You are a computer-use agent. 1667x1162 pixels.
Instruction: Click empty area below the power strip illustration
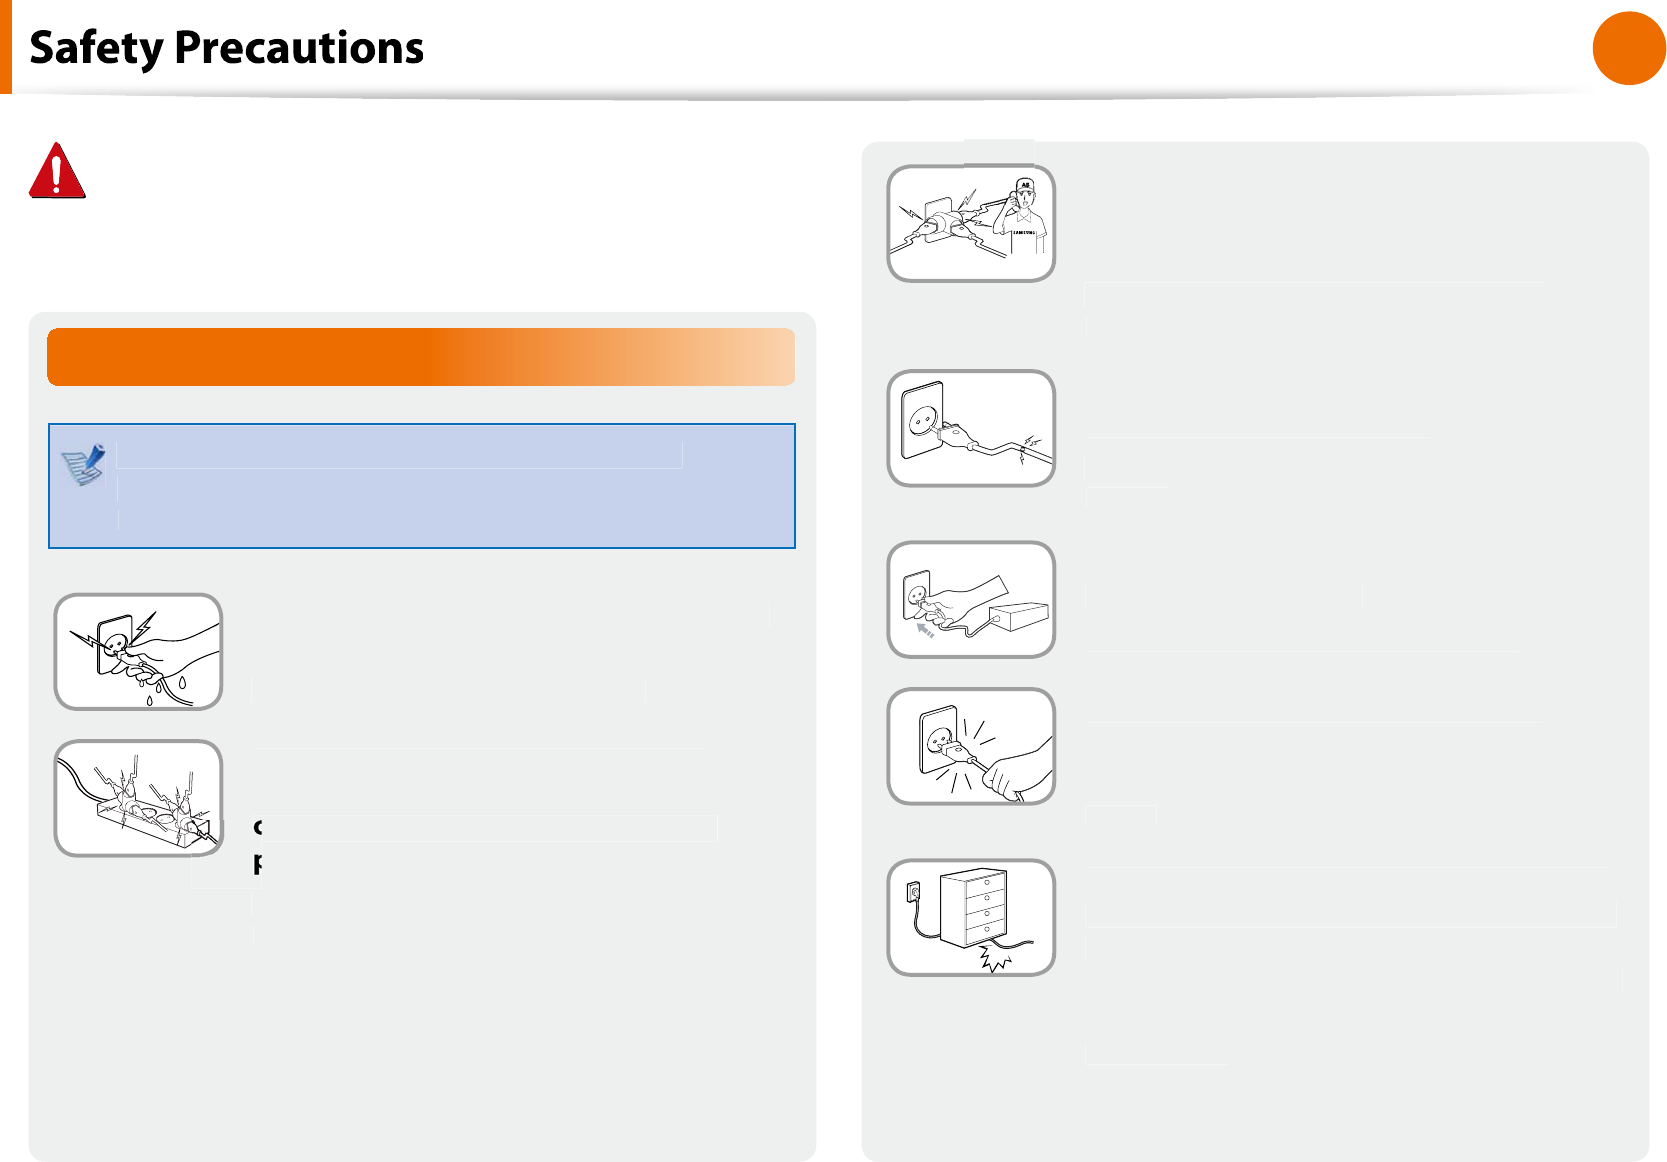tap(138, 1000)
